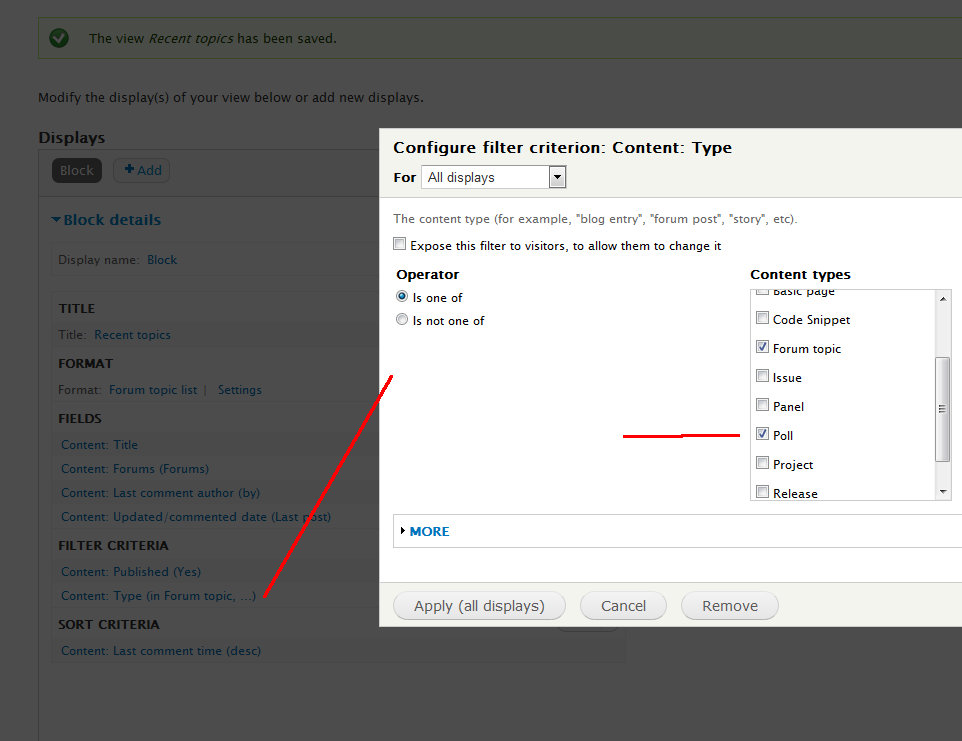962x741 pixels.
Task: Click the Add display button
Action: [141, 170]
